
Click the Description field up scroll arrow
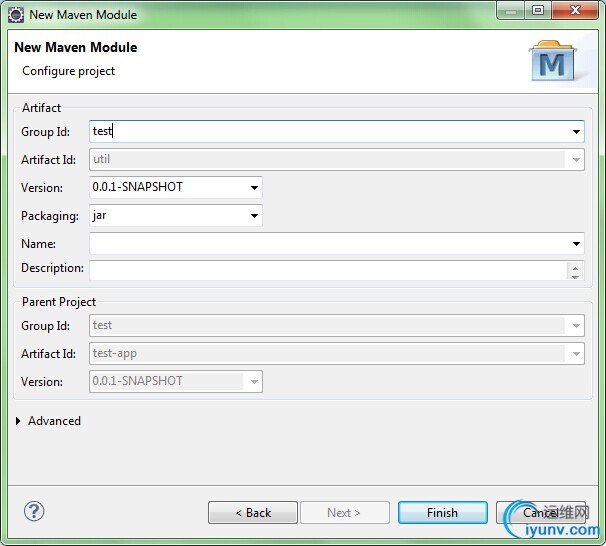[575, 267]
